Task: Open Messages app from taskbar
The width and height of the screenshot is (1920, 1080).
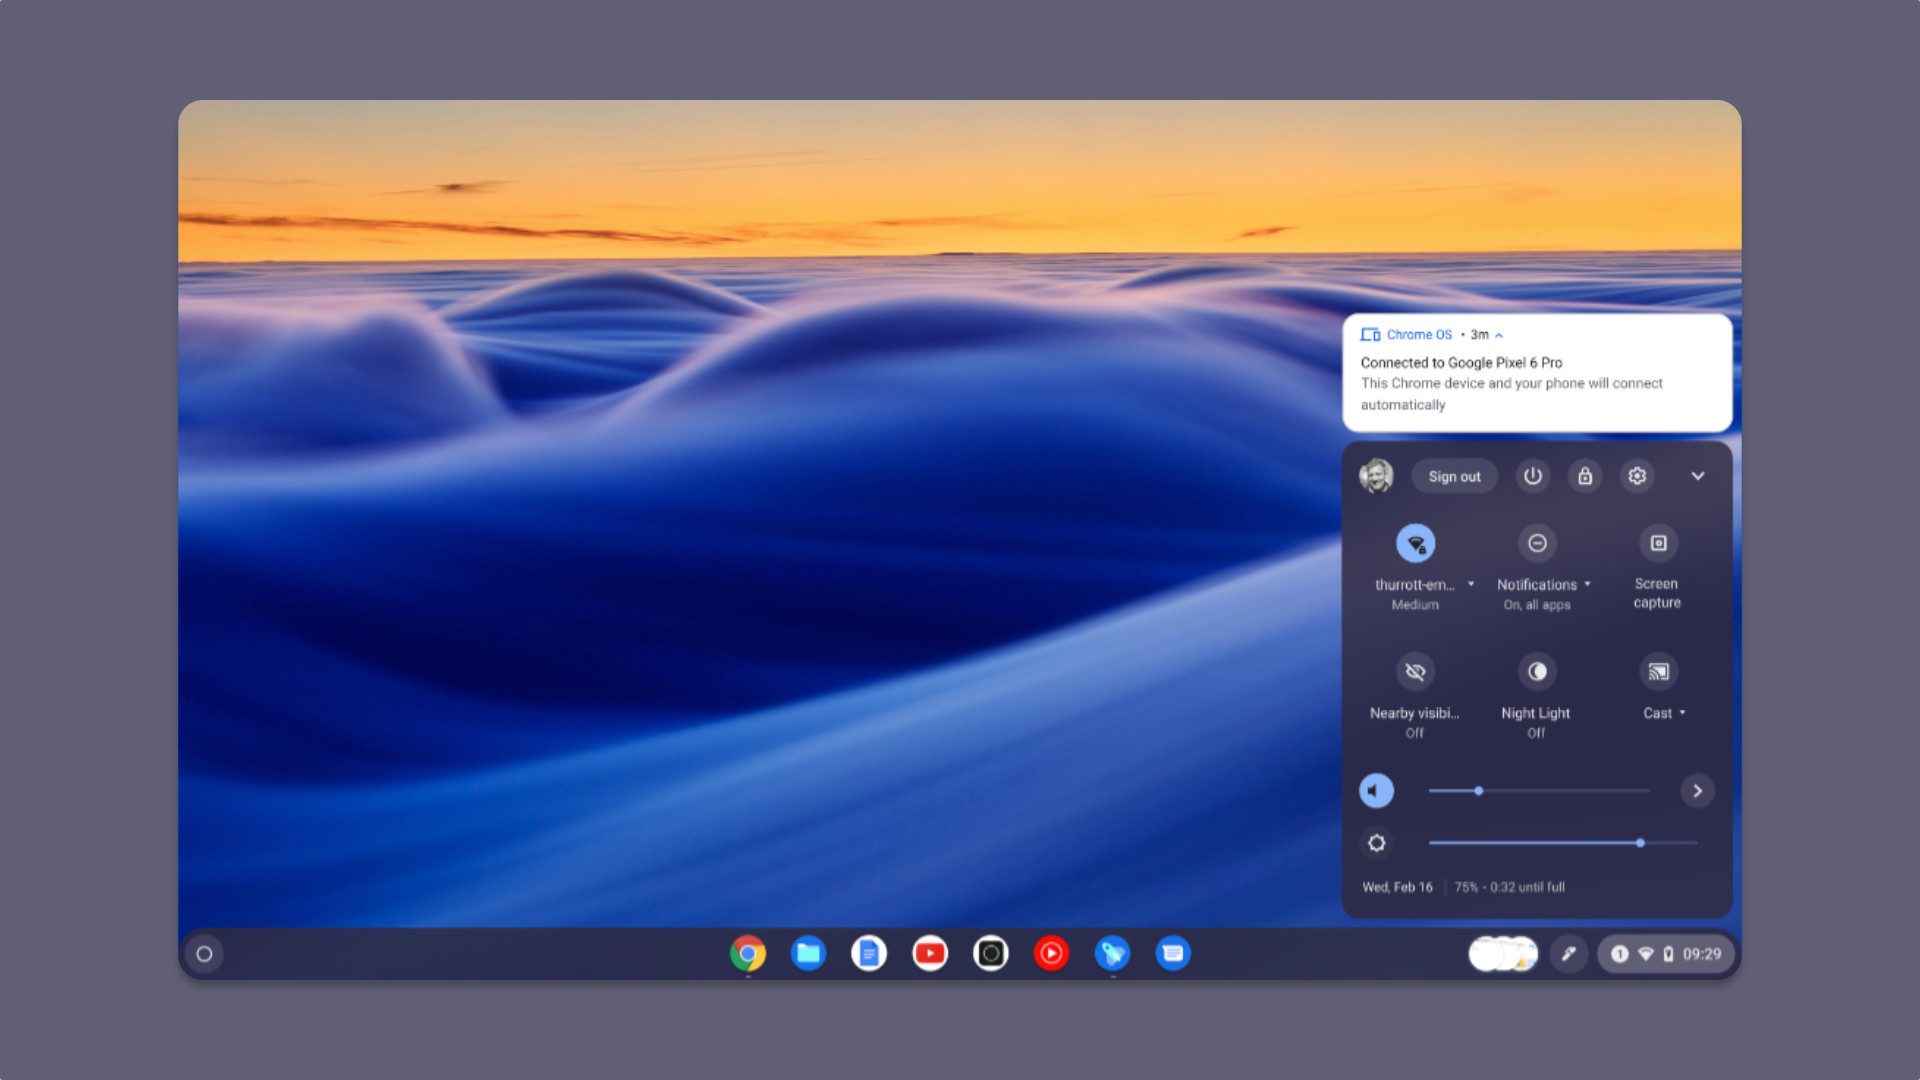Action: click(1172, 953)
